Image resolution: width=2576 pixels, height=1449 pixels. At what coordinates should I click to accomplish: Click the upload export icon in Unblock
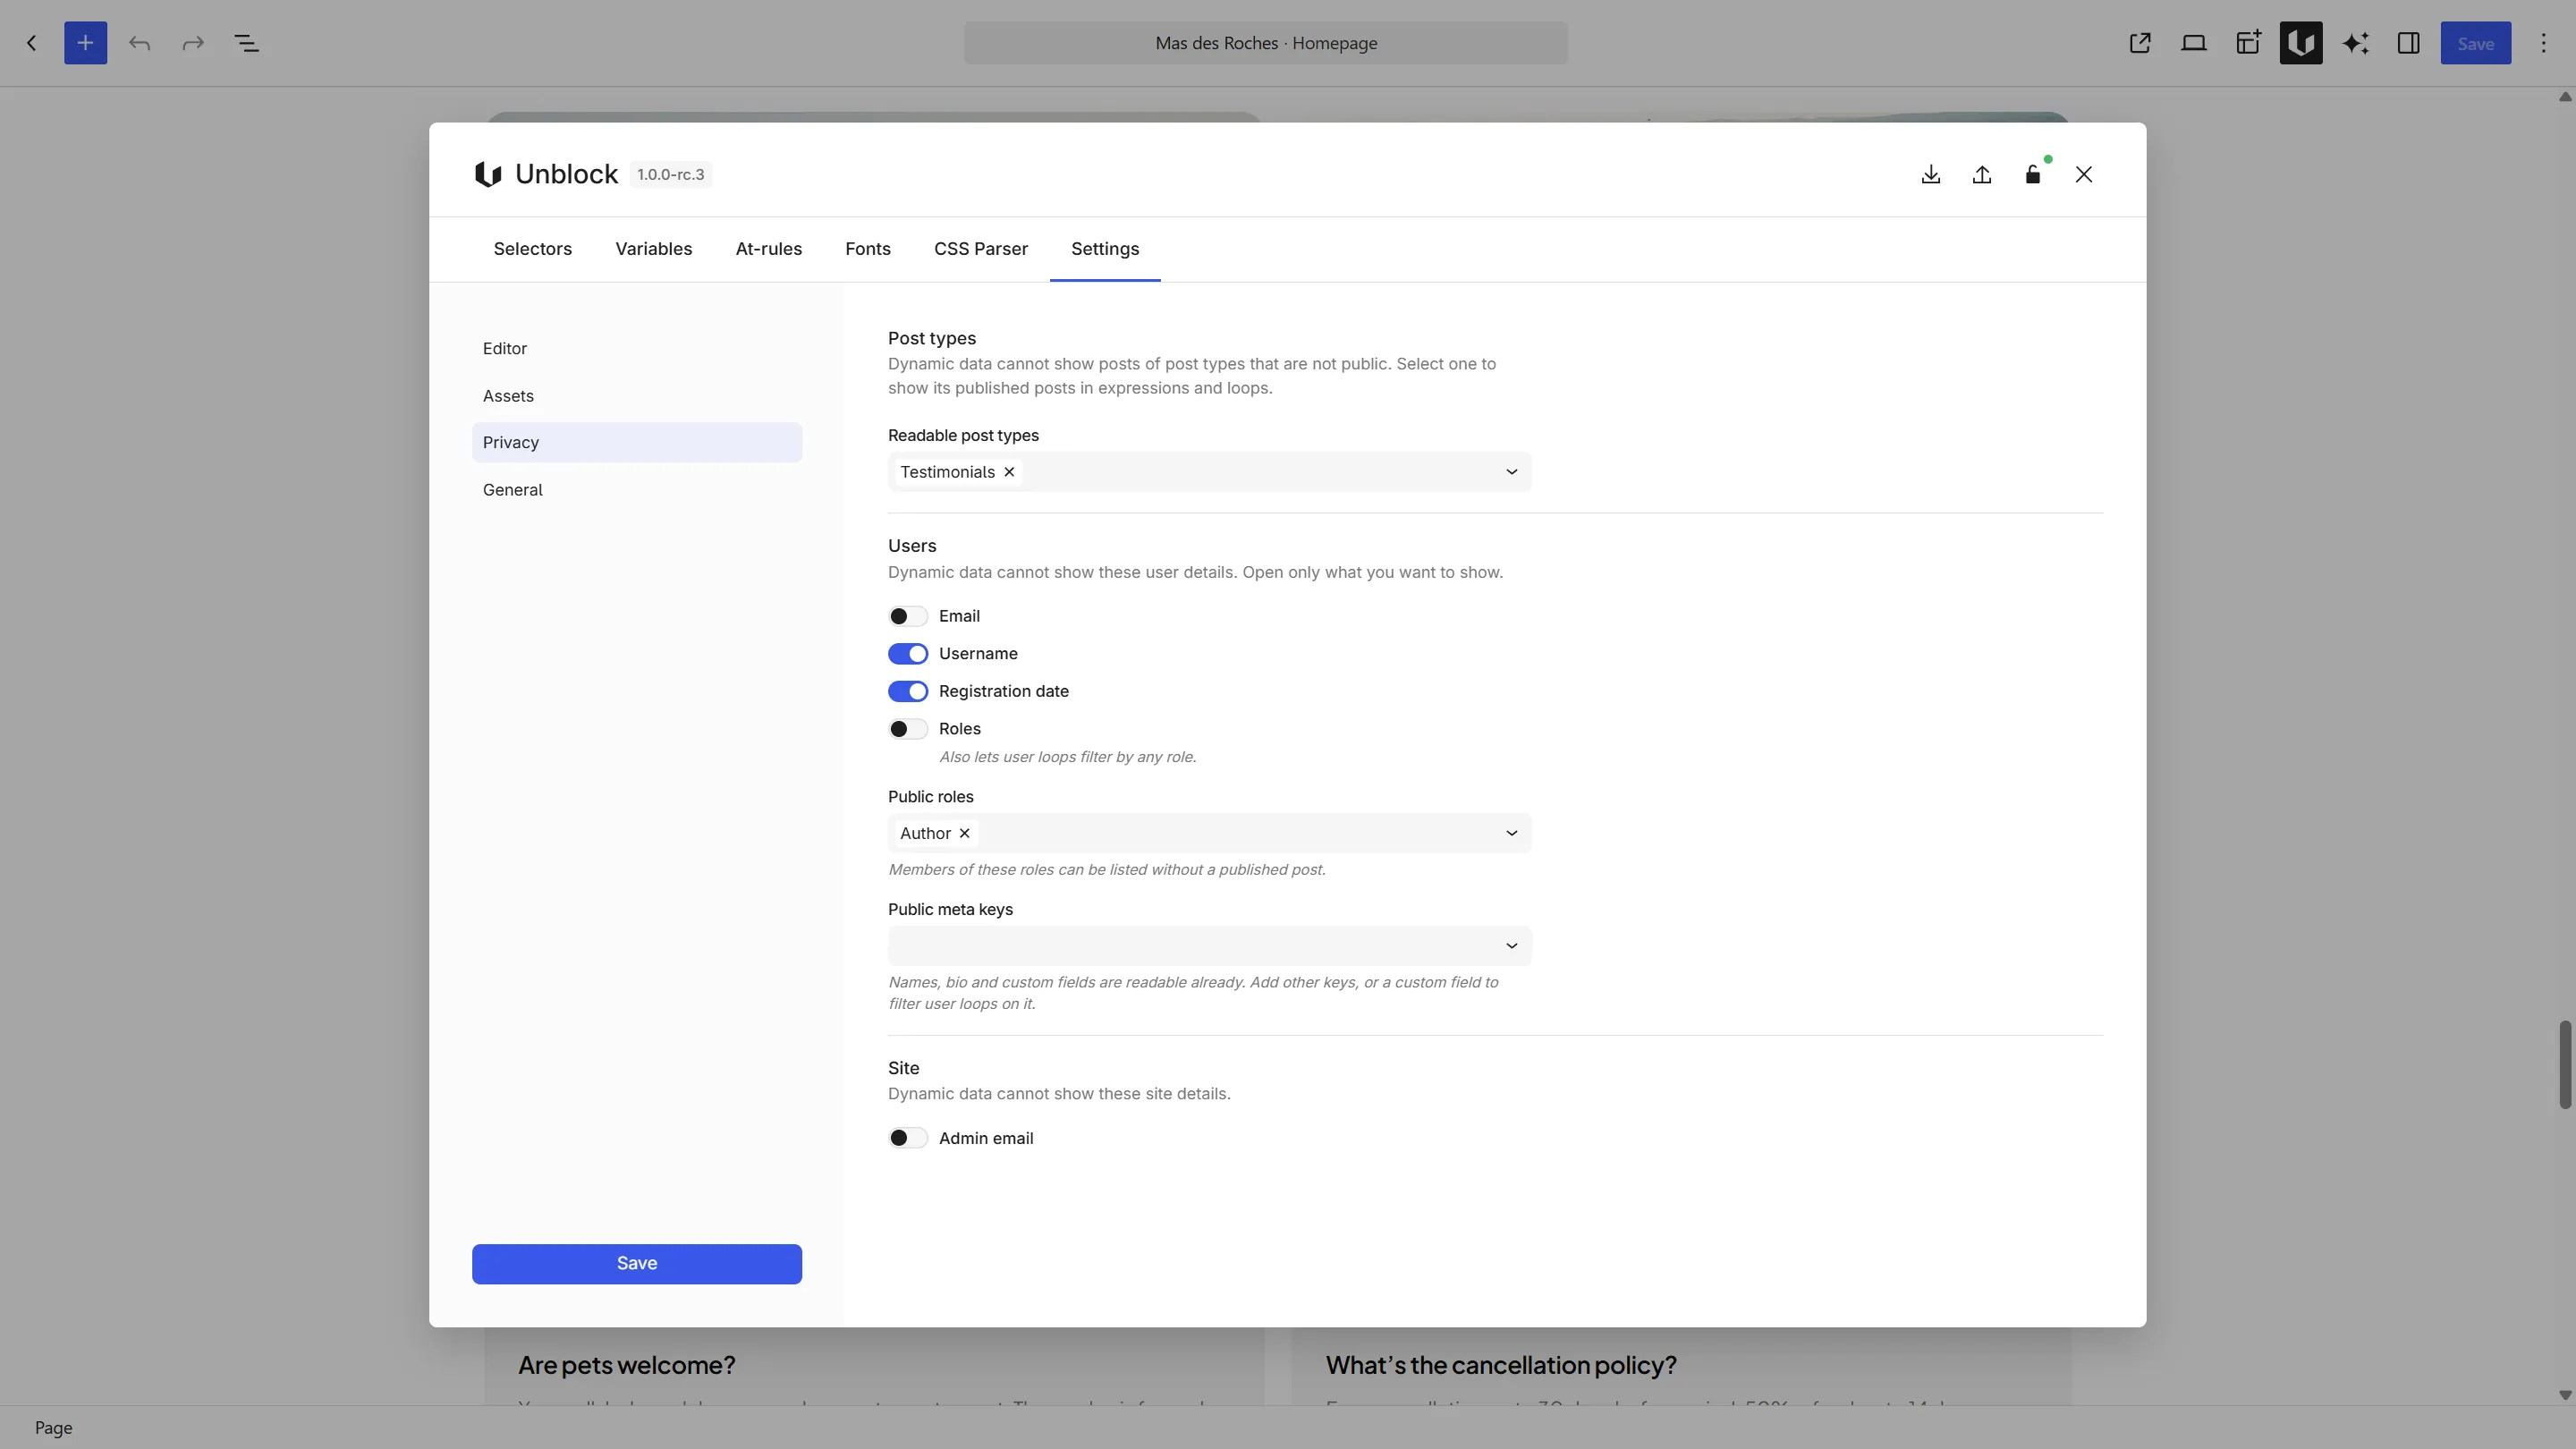1982,174
